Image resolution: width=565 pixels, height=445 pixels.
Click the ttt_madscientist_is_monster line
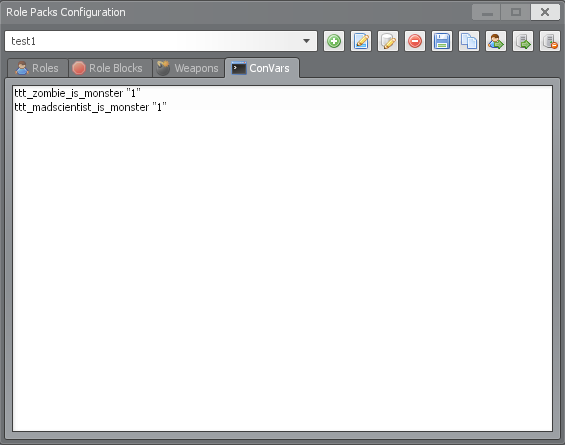tap(90, 107)
